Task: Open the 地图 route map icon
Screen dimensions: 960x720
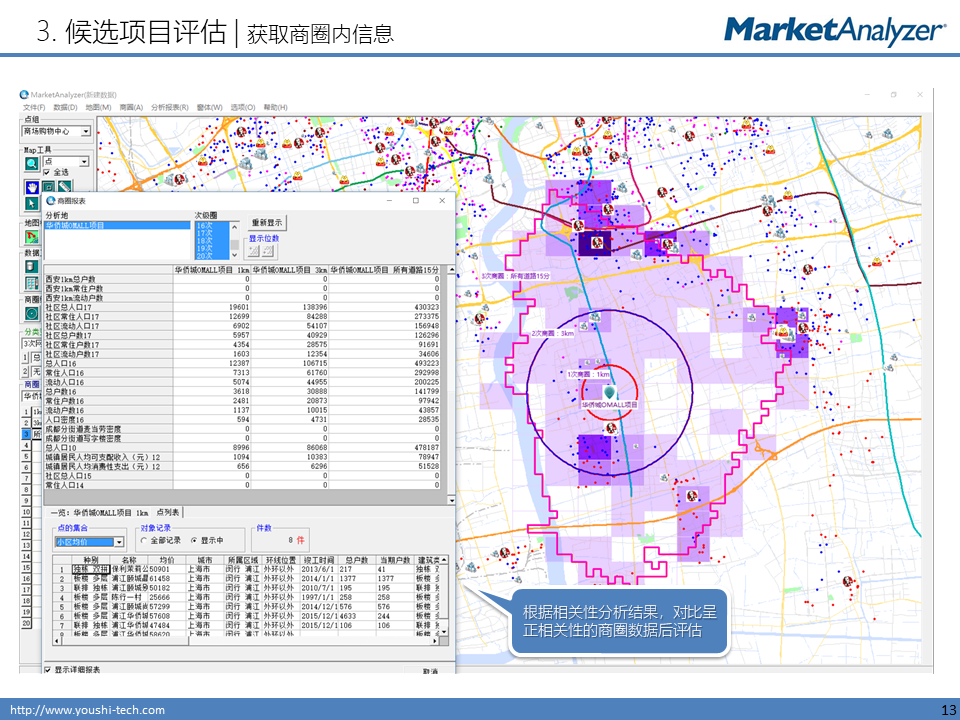Action: pos(32,237)
